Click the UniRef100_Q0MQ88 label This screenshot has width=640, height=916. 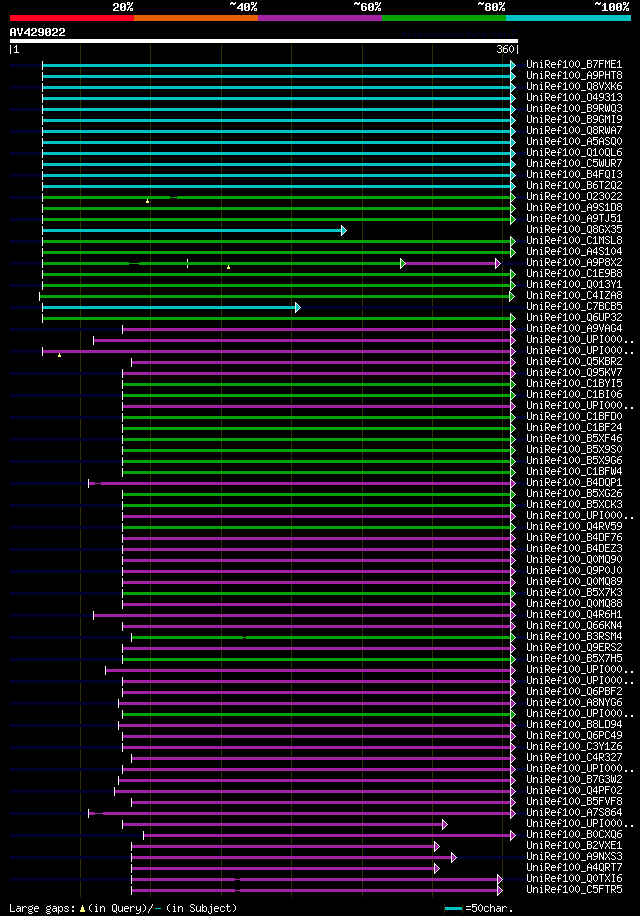(574, 603)
